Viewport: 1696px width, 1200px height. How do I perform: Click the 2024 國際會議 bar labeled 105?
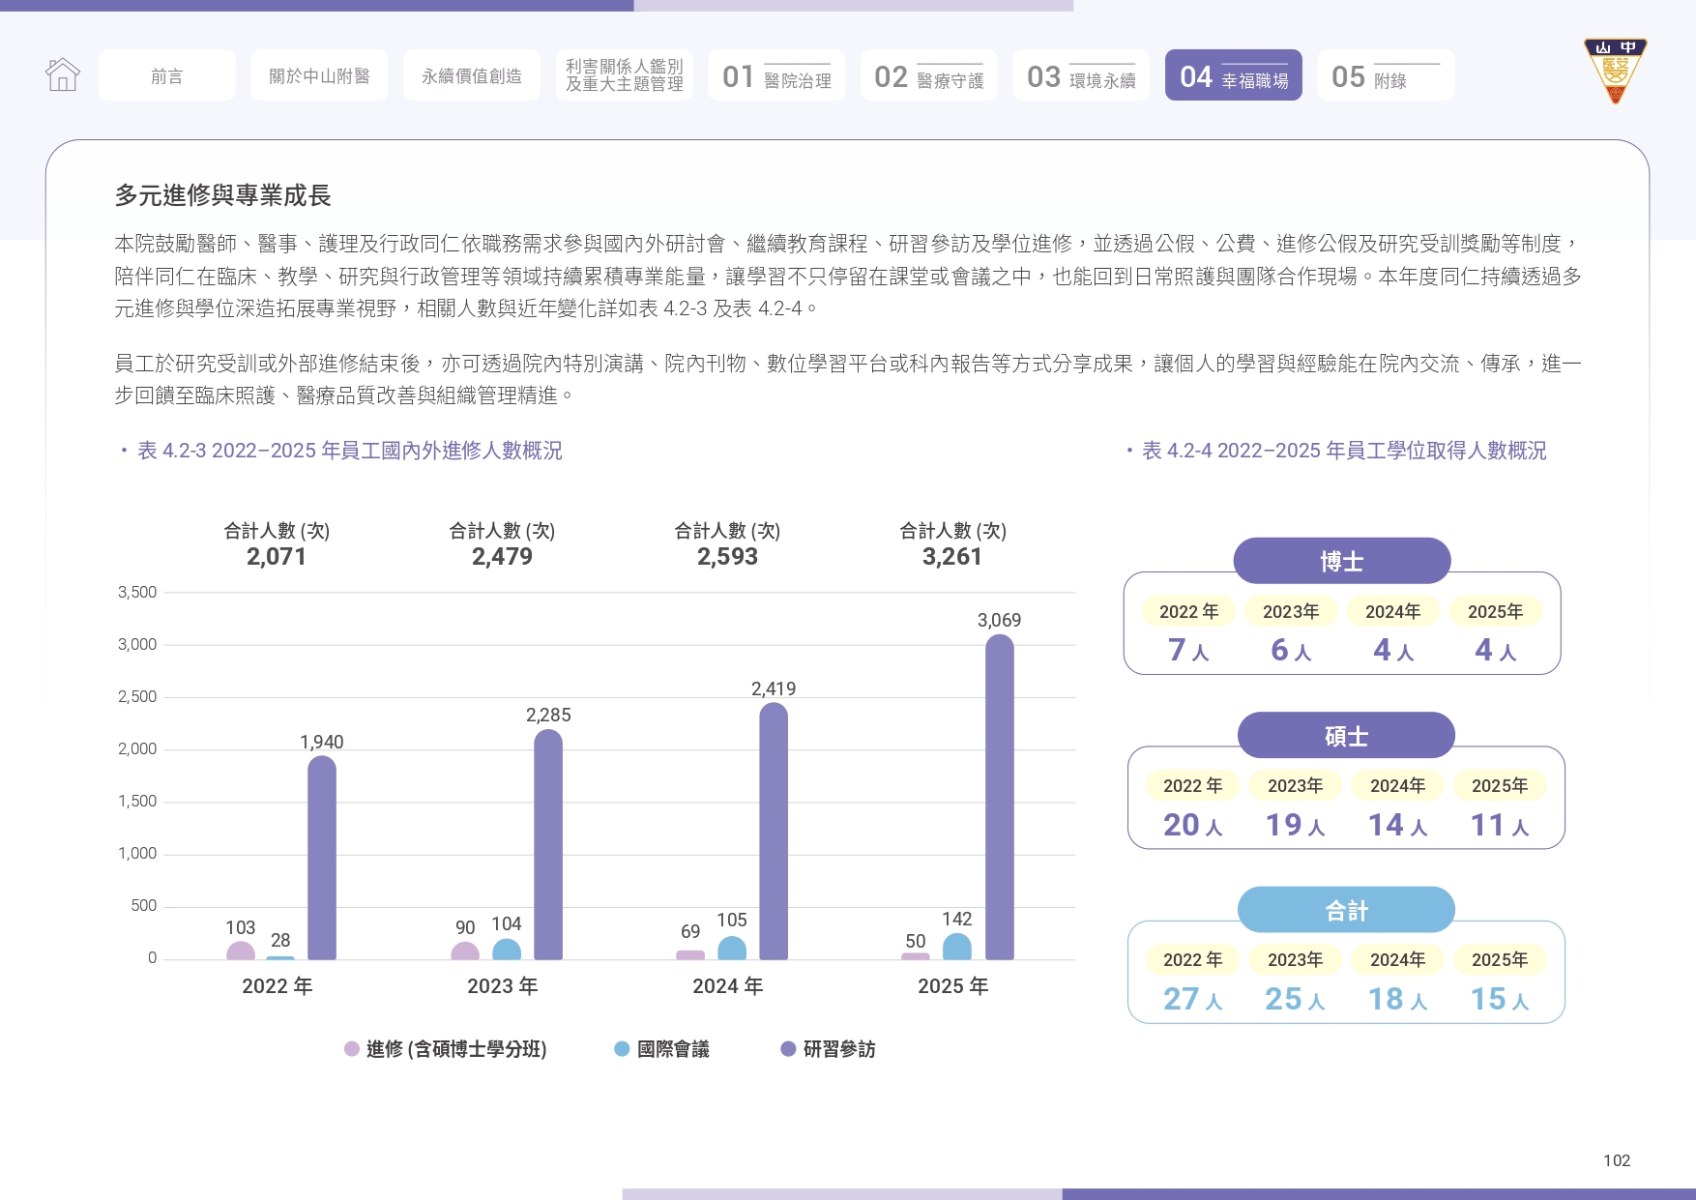point(732,948)
